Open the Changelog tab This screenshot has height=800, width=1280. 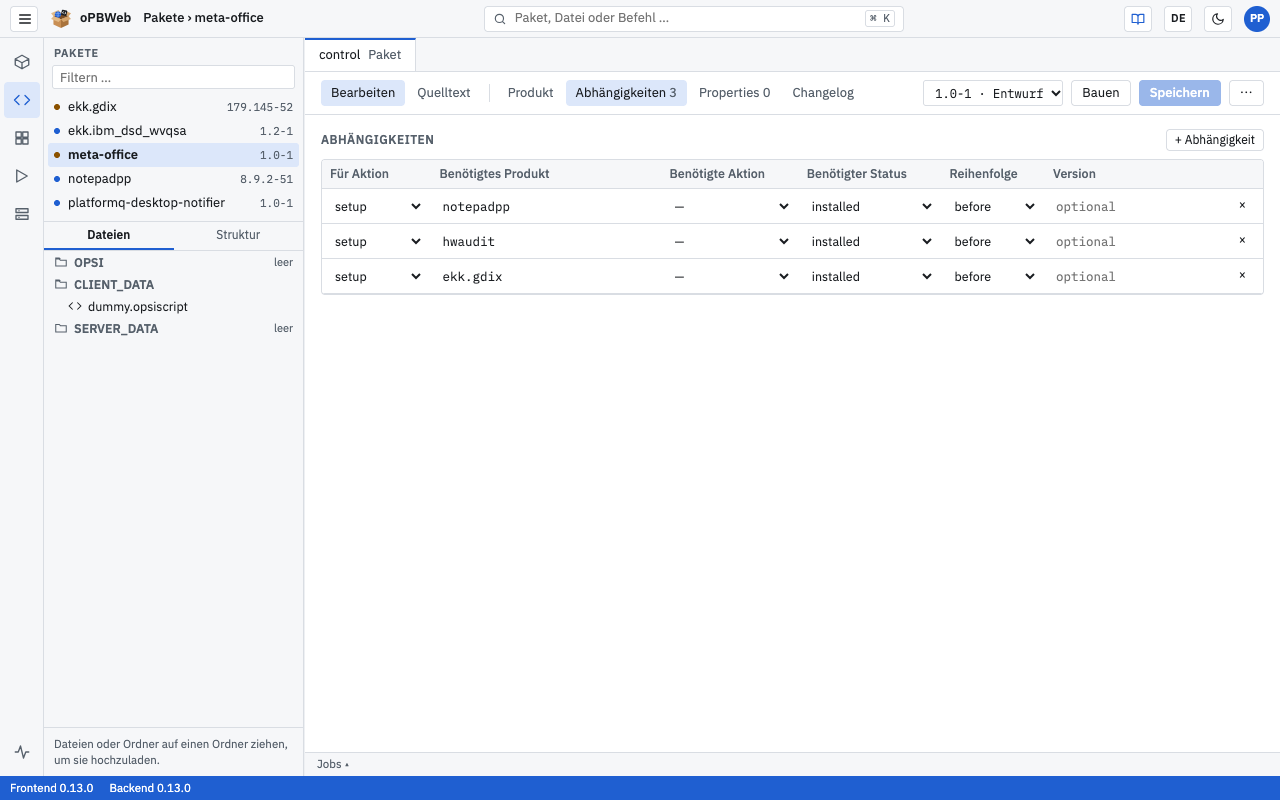click(823, 93)
